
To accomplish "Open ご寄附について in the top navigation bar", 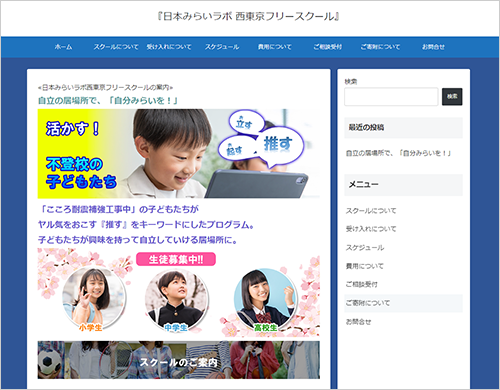I will point(380,47).
